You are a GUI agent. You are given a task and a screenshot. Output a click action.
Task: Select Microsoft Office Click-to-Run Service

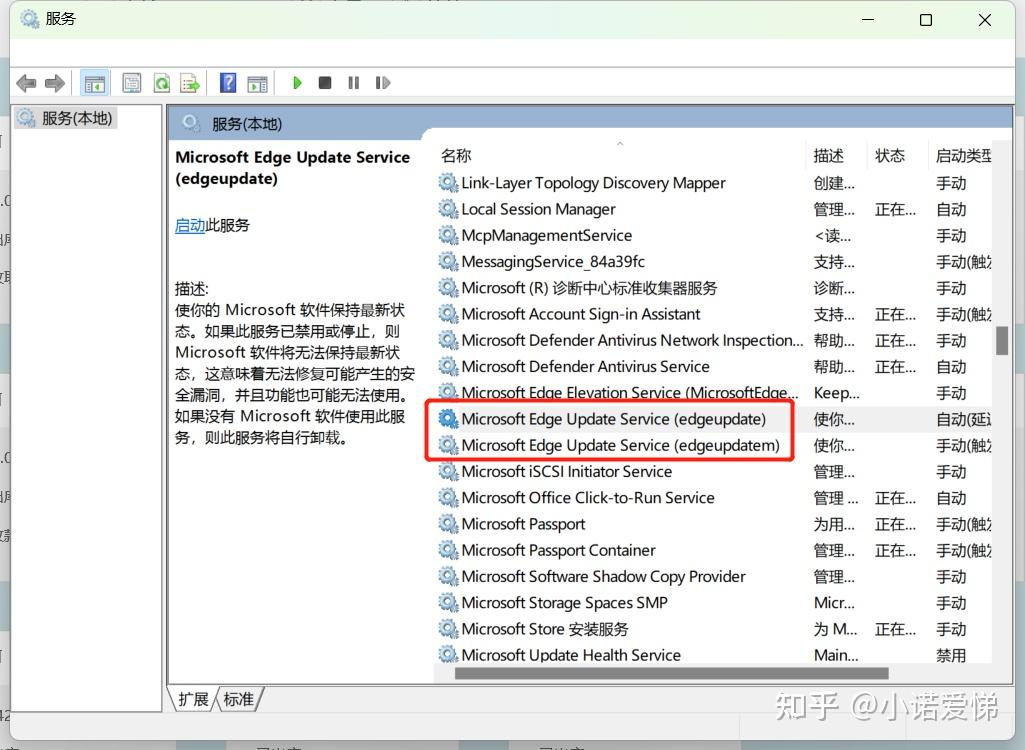(x=714, y=498)
